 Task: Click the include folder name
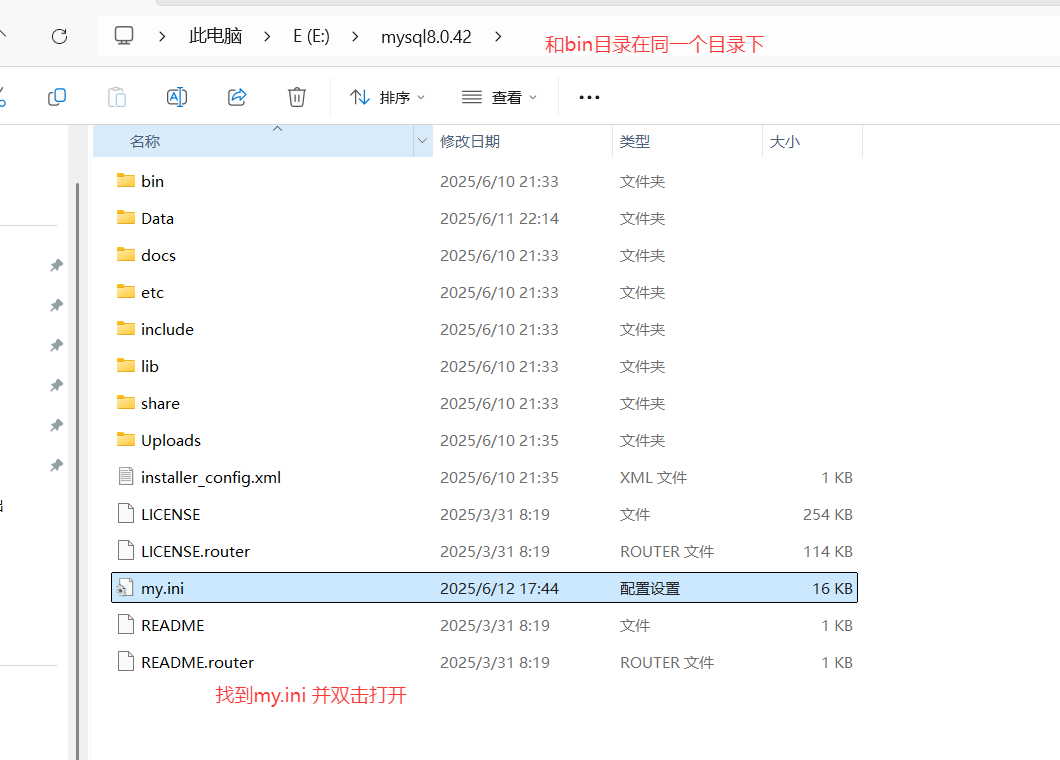[x=167, y=329]
